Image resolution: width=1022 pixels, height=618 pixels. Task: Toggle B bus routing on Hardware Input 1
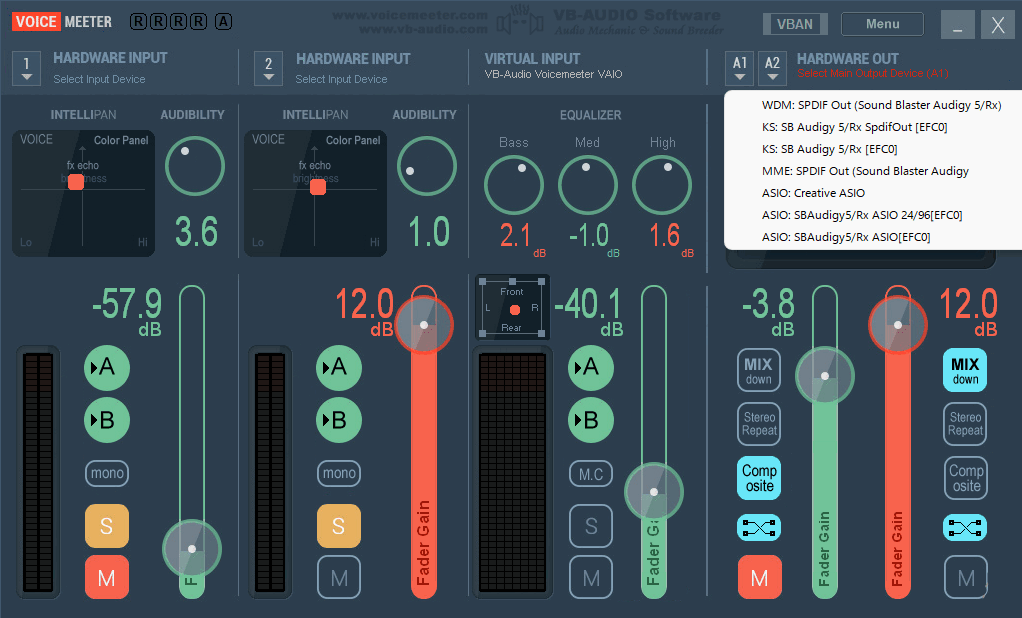[107, 420]
